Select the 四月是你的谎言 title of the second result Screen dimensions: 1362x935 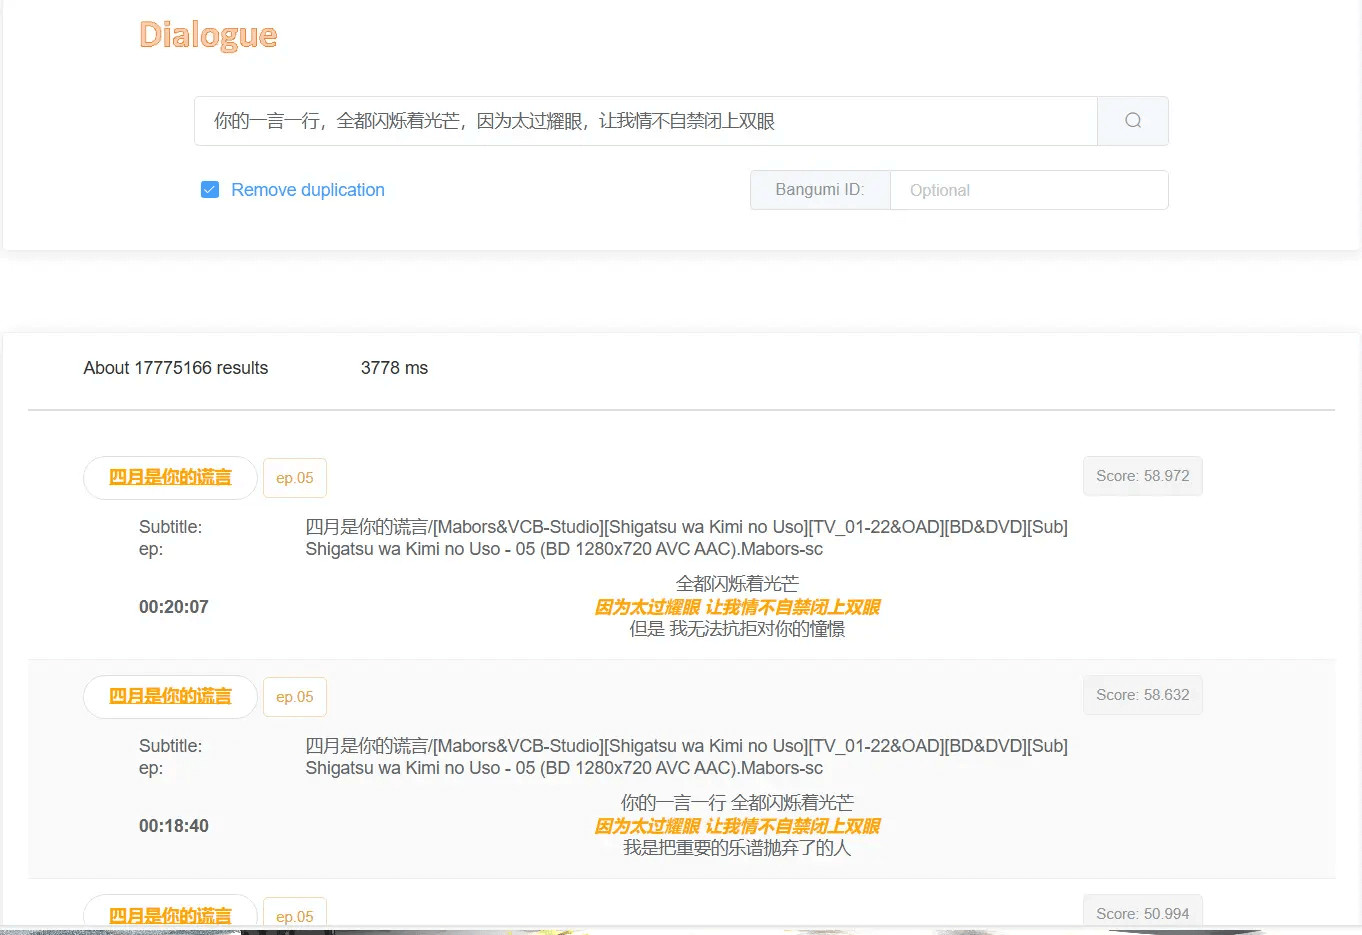[x=169, y=696]
